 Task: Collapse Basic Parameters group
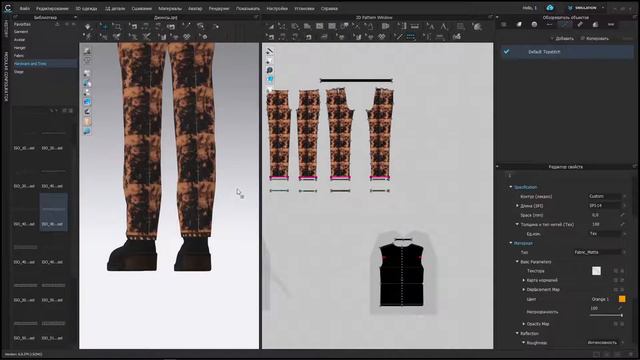517,262
